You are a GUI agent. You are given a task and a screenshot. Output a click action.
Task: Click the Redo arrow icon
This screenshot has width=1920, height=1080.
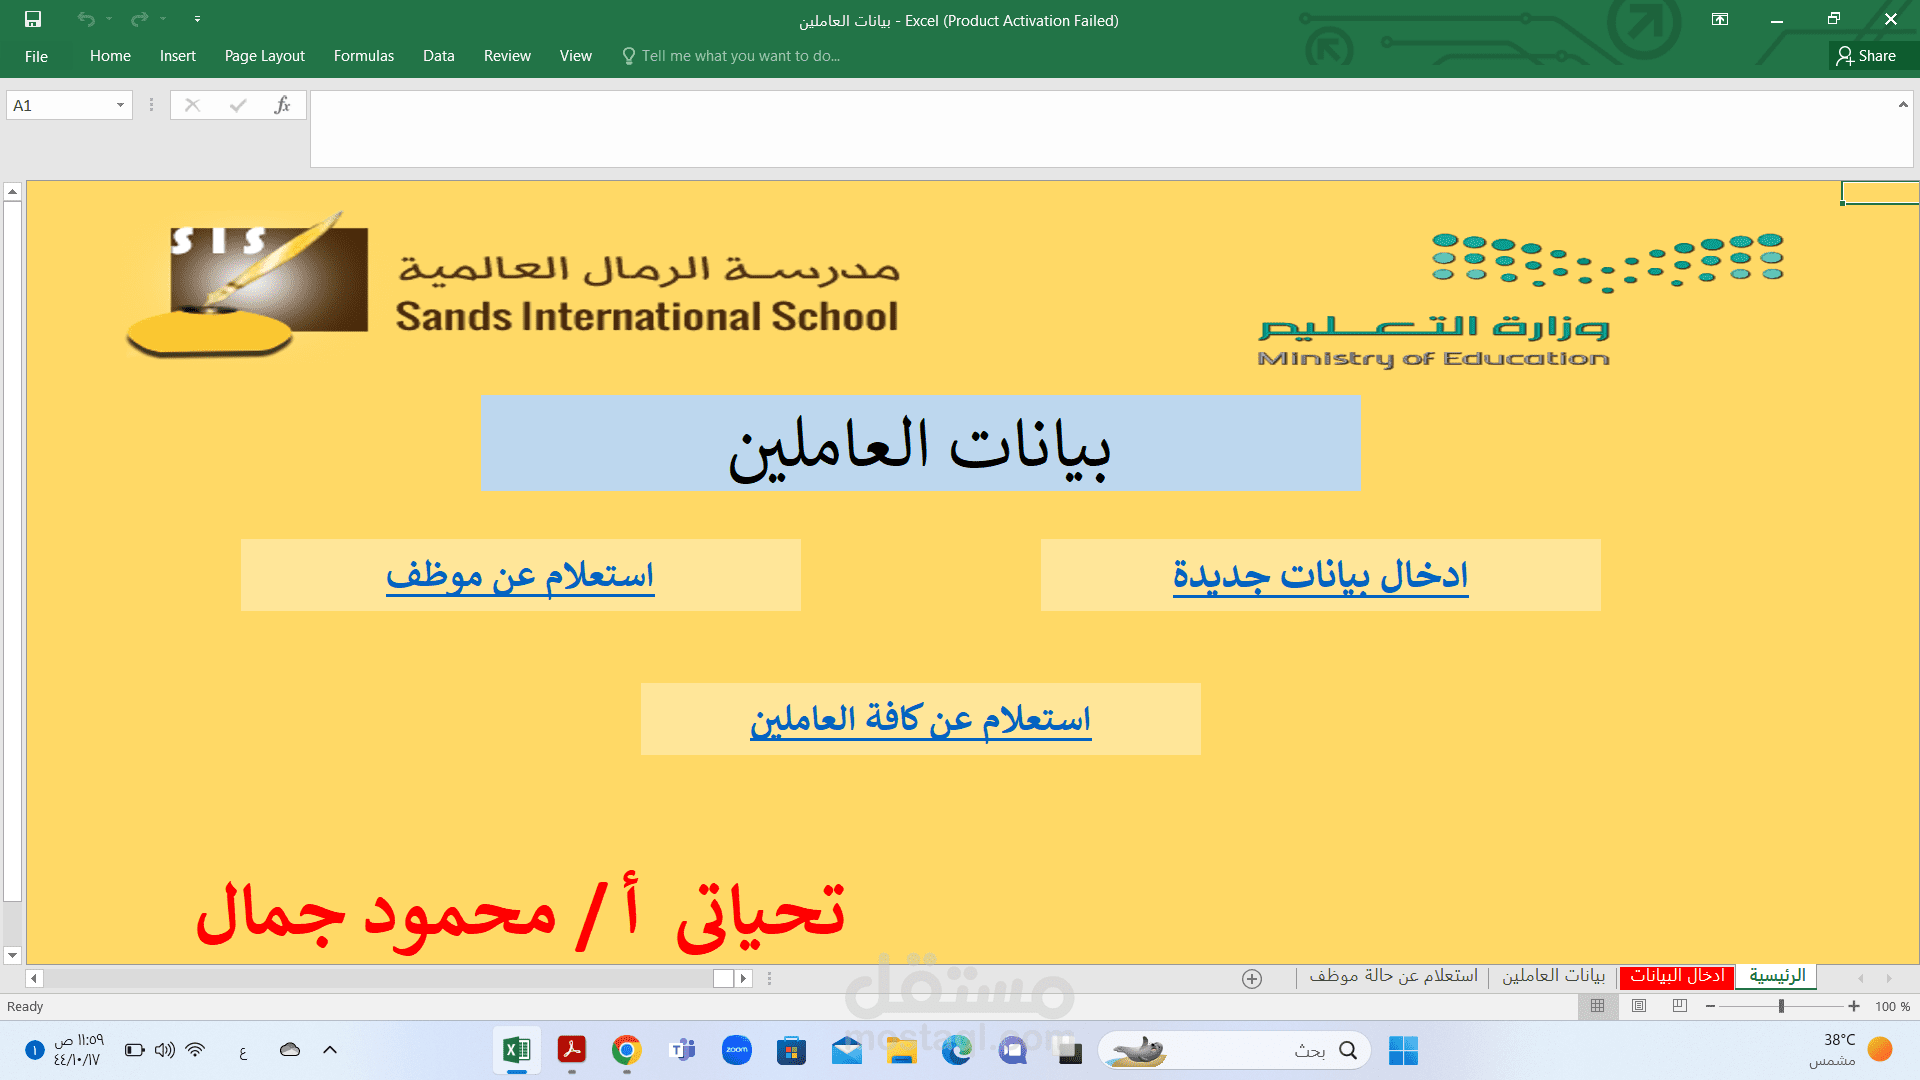coord(139,19)
